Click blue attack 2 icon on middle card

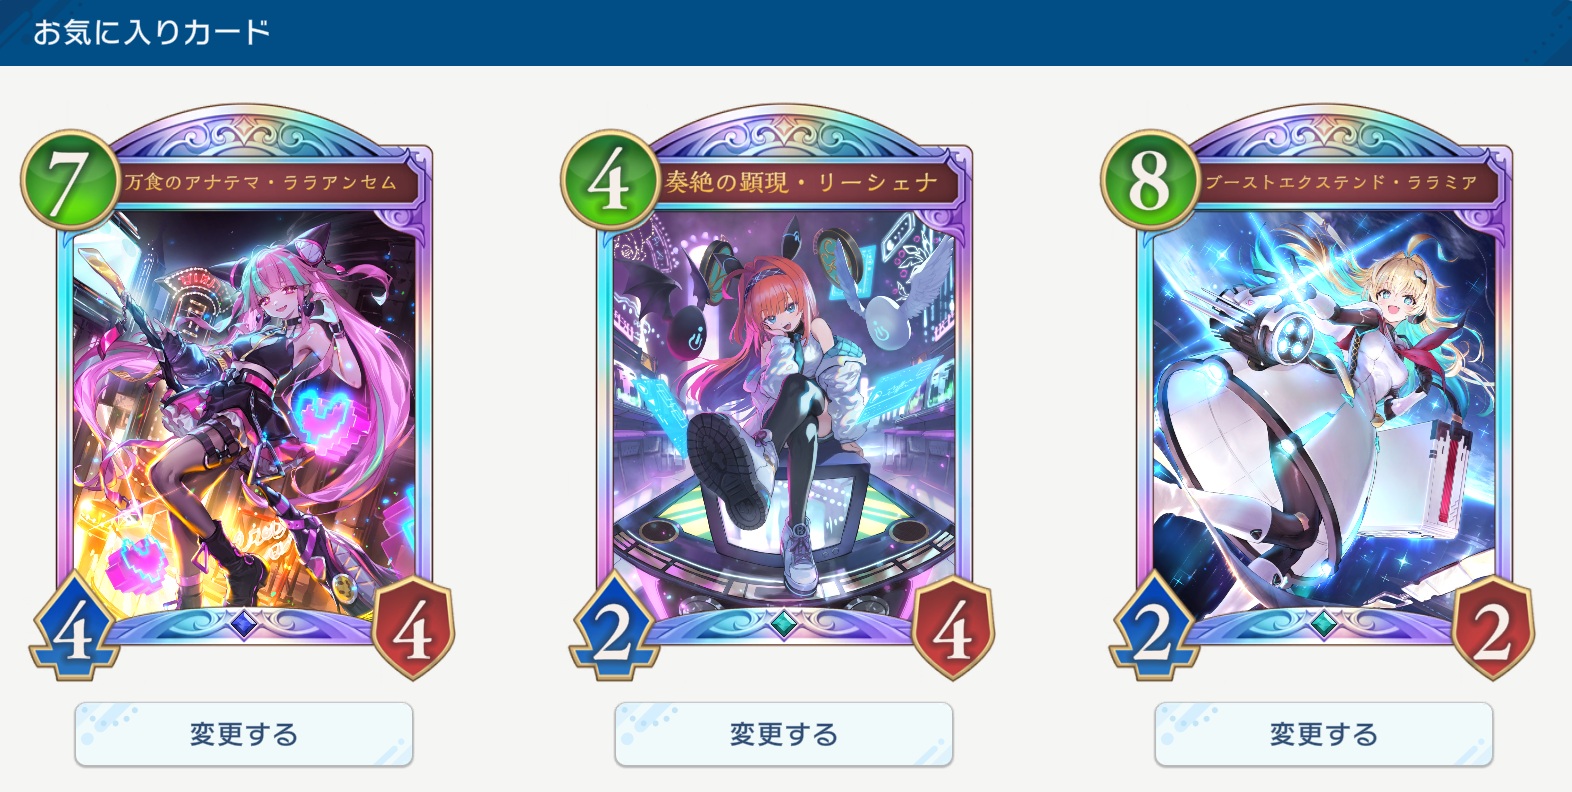(x=614, y=628)
